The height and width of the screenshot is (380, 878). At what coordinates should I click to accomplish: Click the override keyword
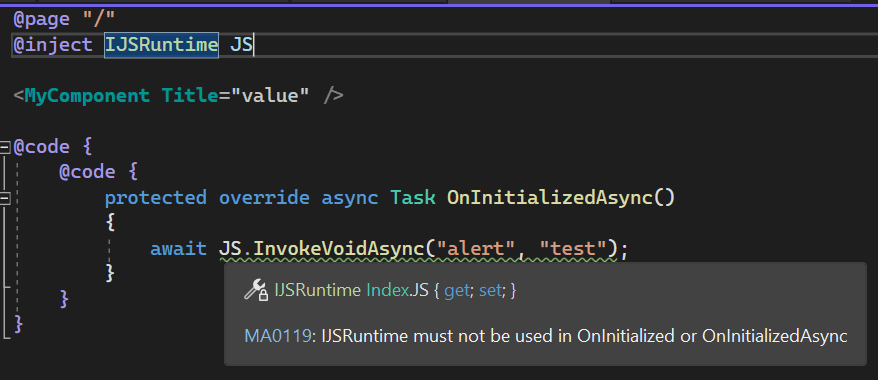click(x=264, y=197)
